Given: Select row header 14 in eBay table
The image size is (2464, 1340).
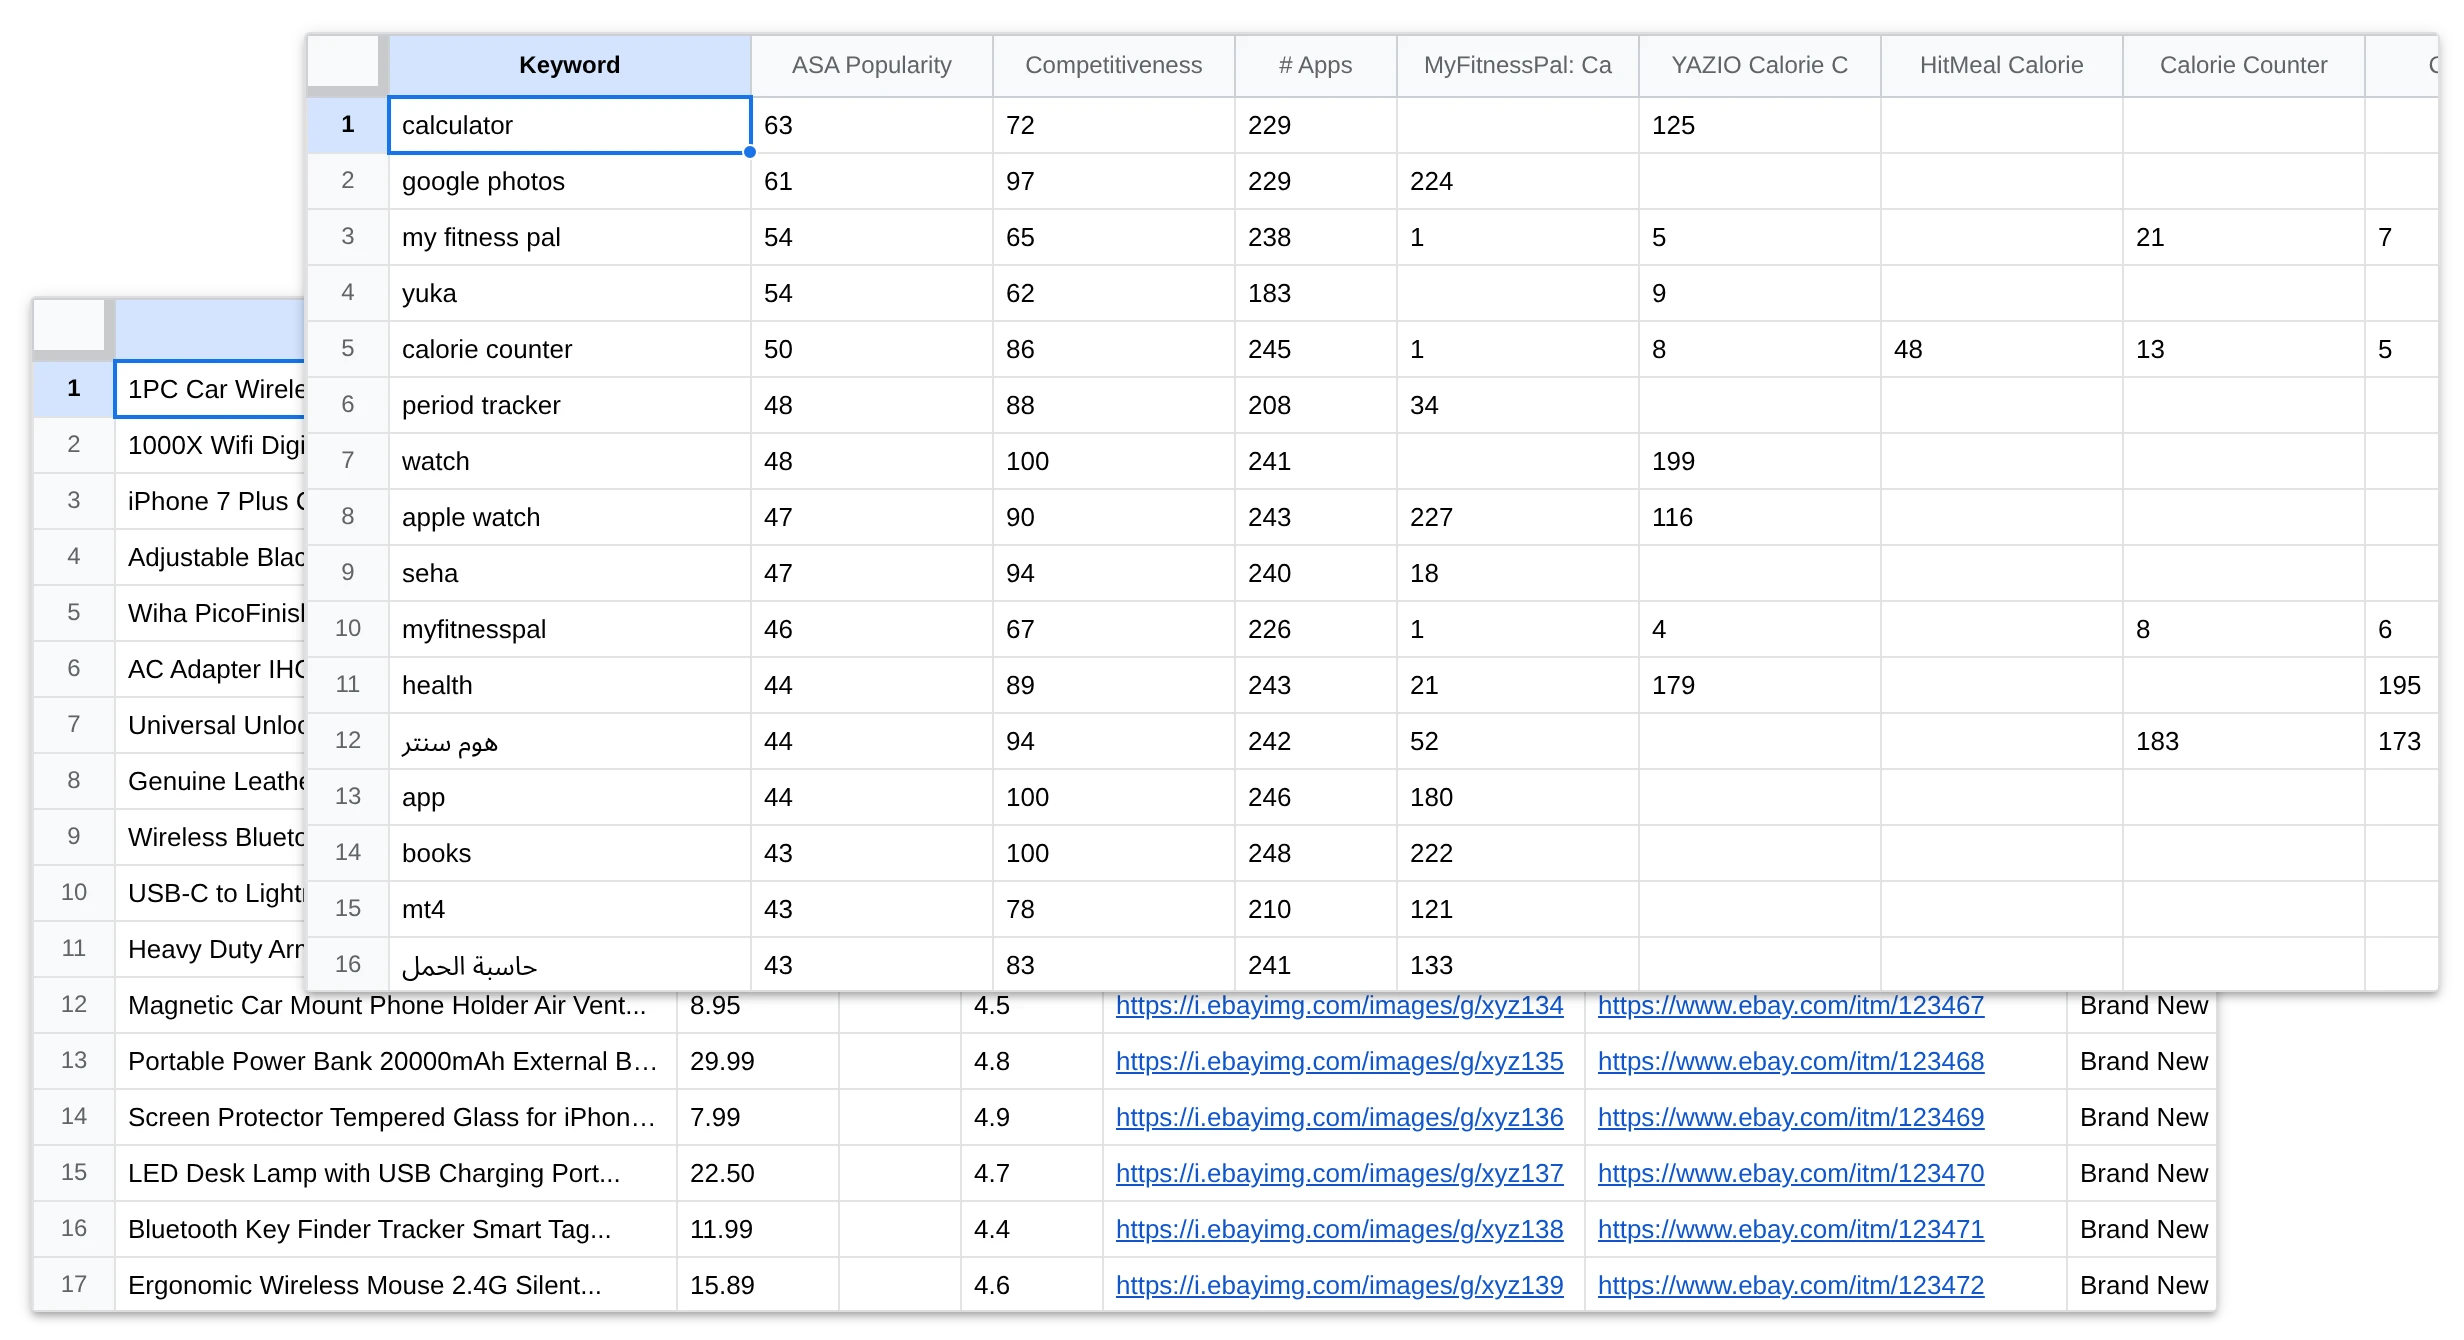Looking at the screenshot, I should 74,1117.
